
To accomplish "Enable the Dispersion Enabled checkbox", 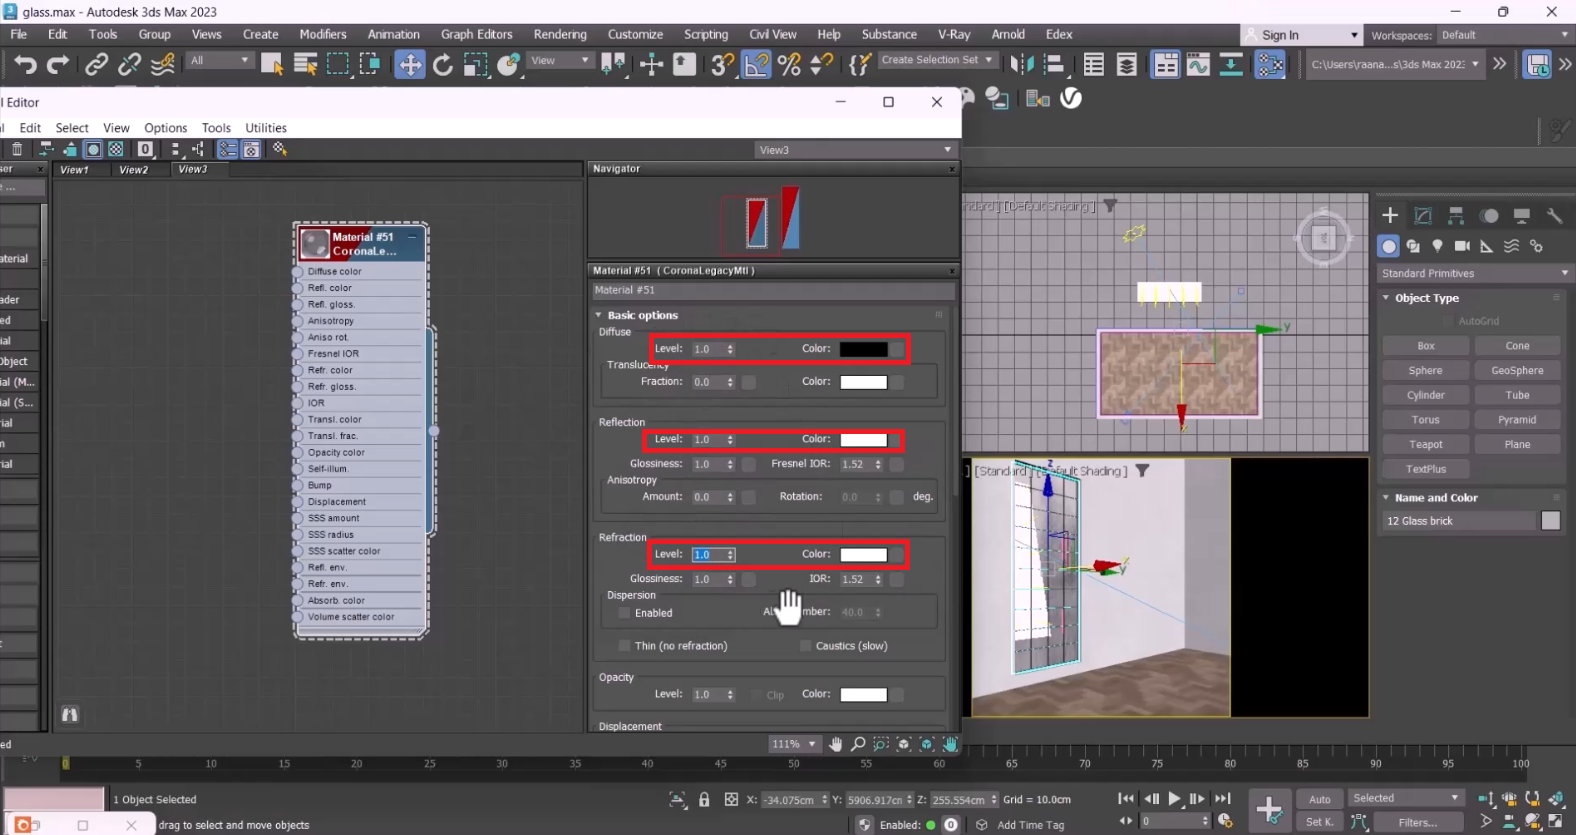I will pyautogui.click(x=625, y=613).
